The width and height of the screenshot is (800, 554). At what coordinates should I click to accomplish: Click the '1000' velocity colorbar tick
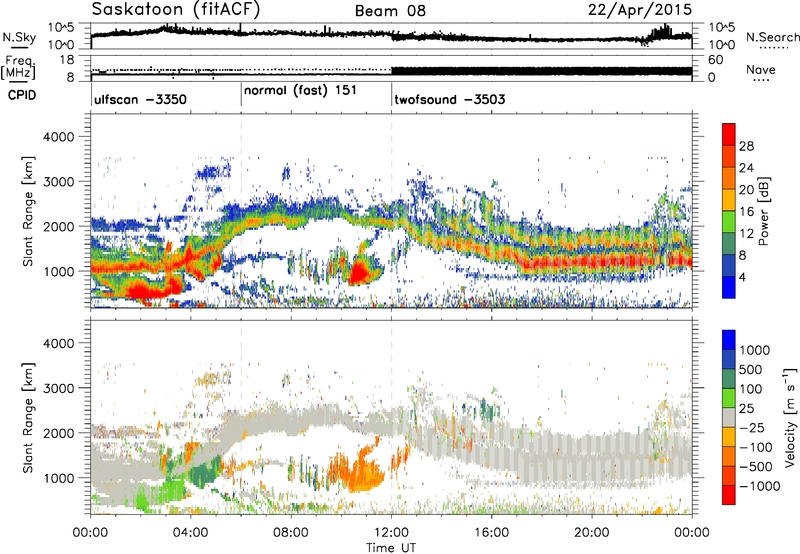click(x=755, y=350)
